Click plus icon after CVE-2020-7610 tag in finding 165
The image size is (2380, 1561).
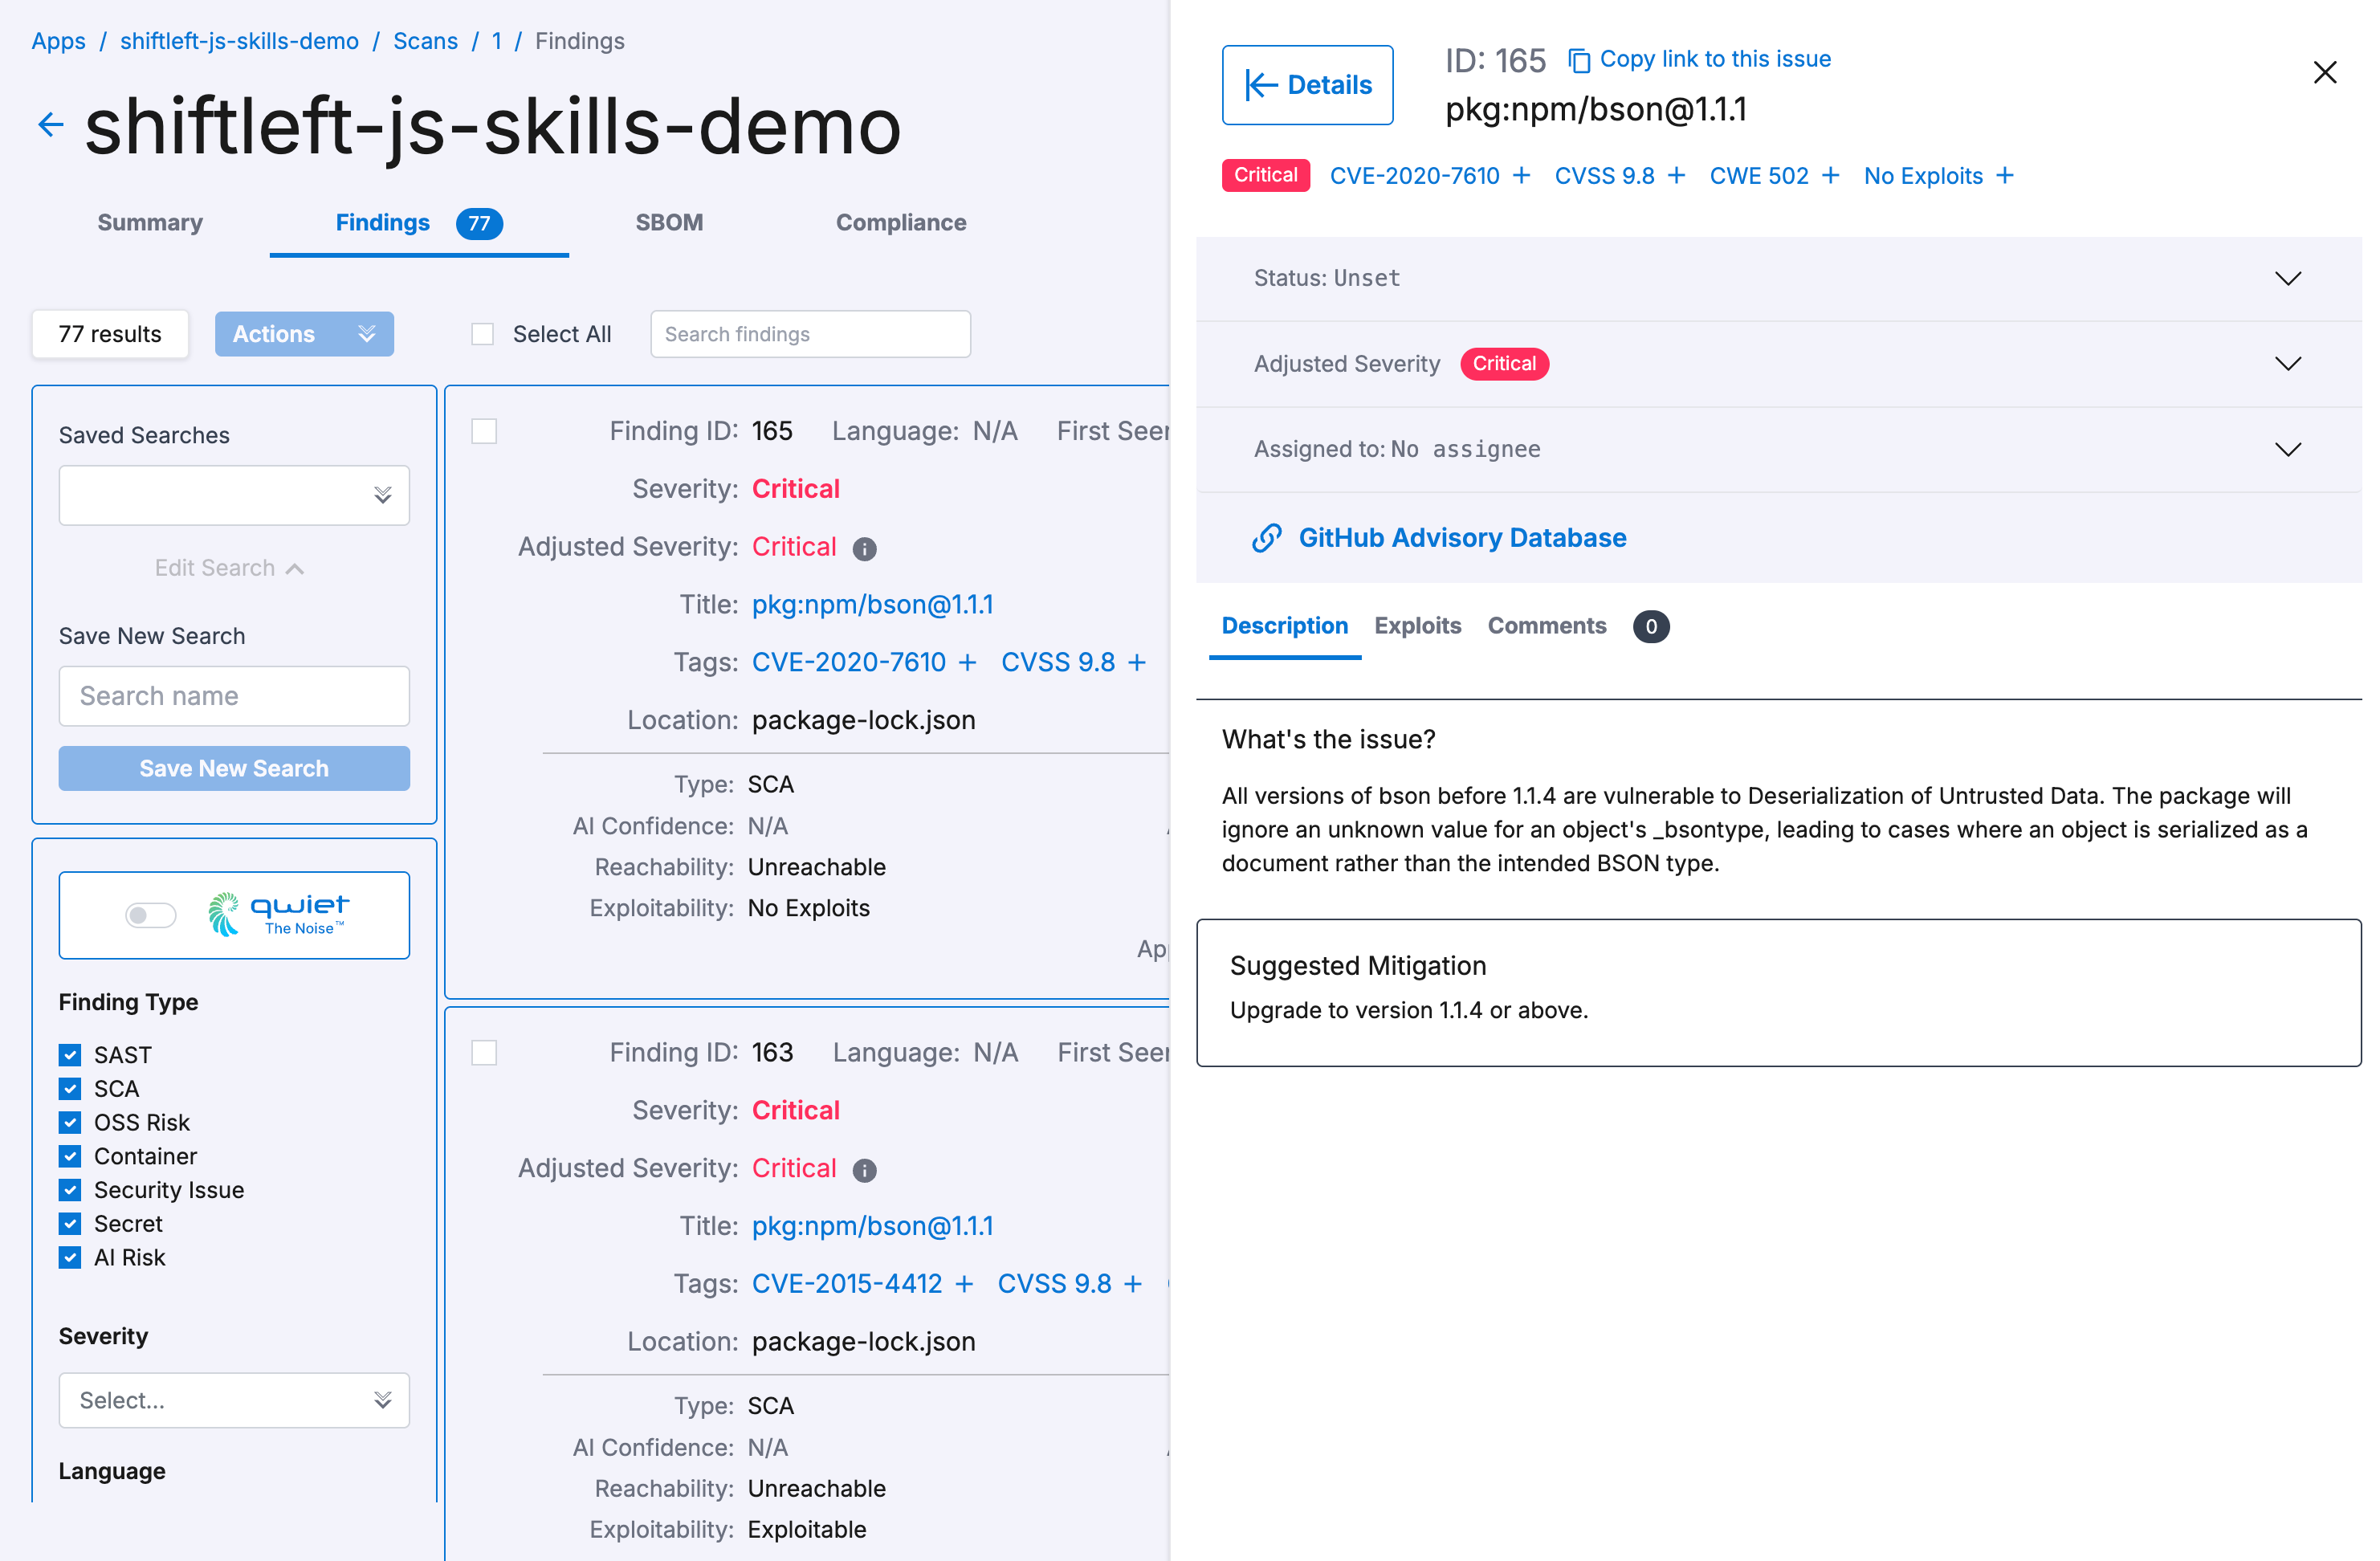pyautogui.click(x=967, y=663)
